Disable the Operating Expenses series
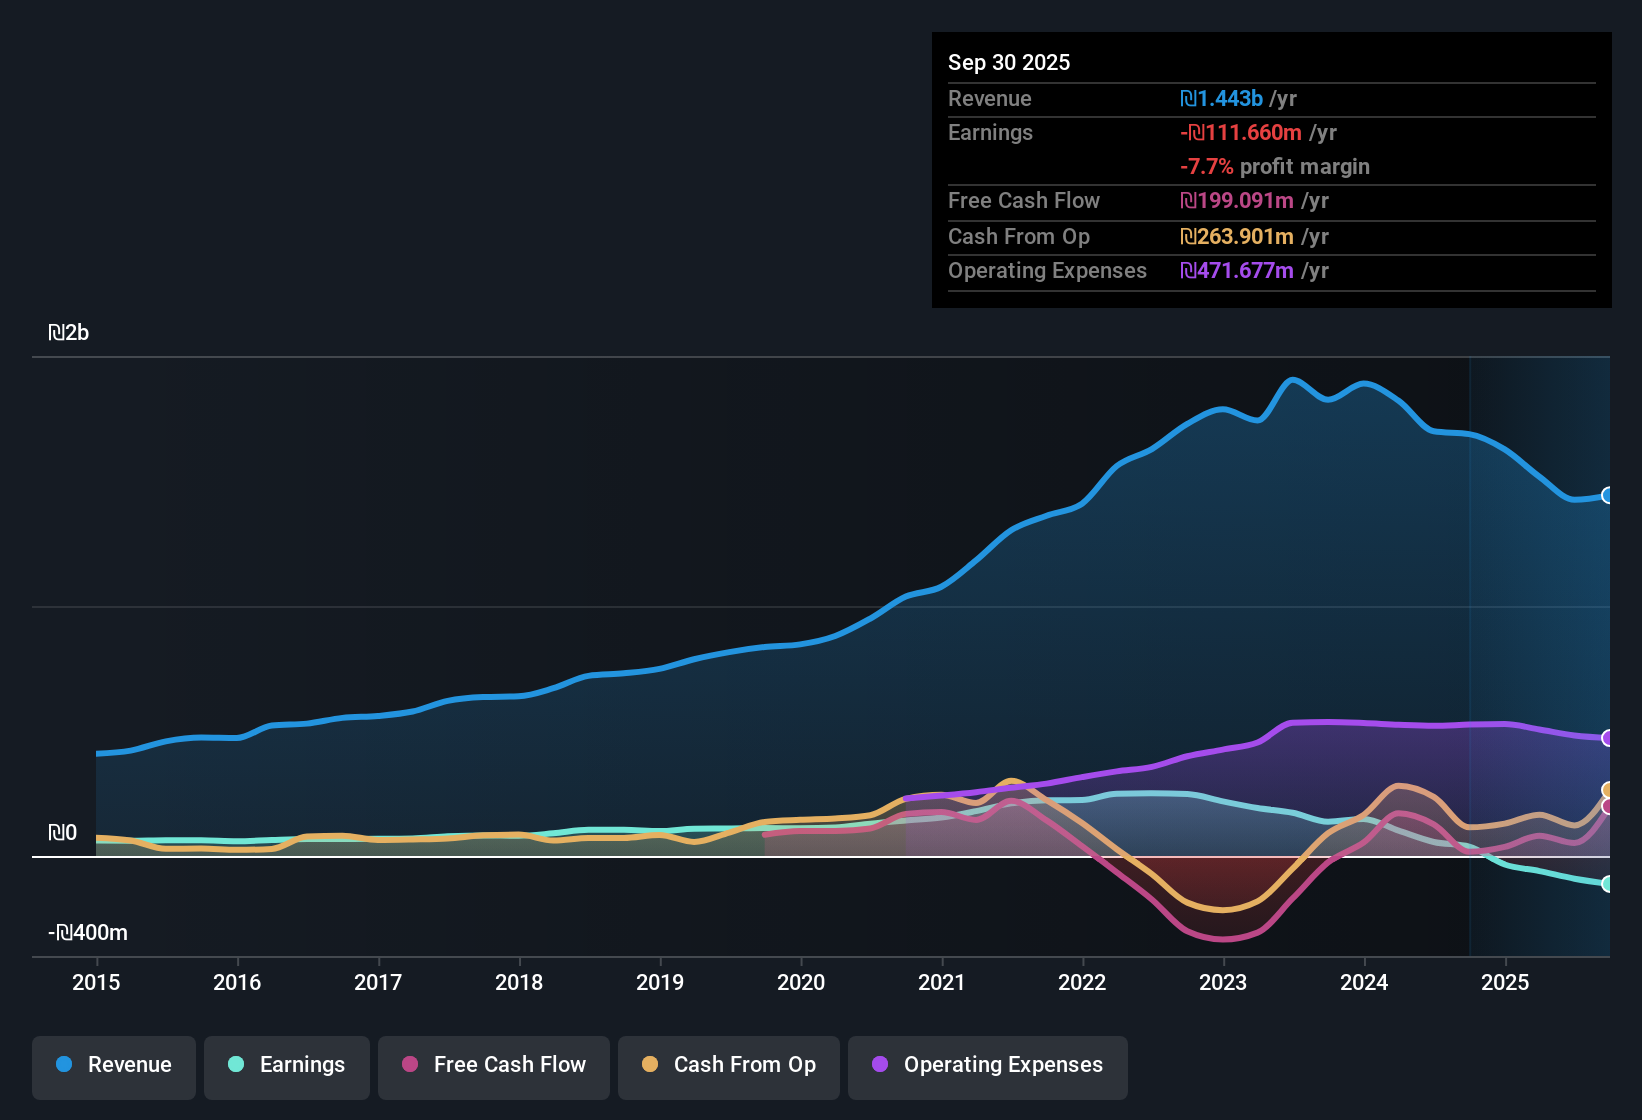The image size is (1642, 1120). [988, 1065]
